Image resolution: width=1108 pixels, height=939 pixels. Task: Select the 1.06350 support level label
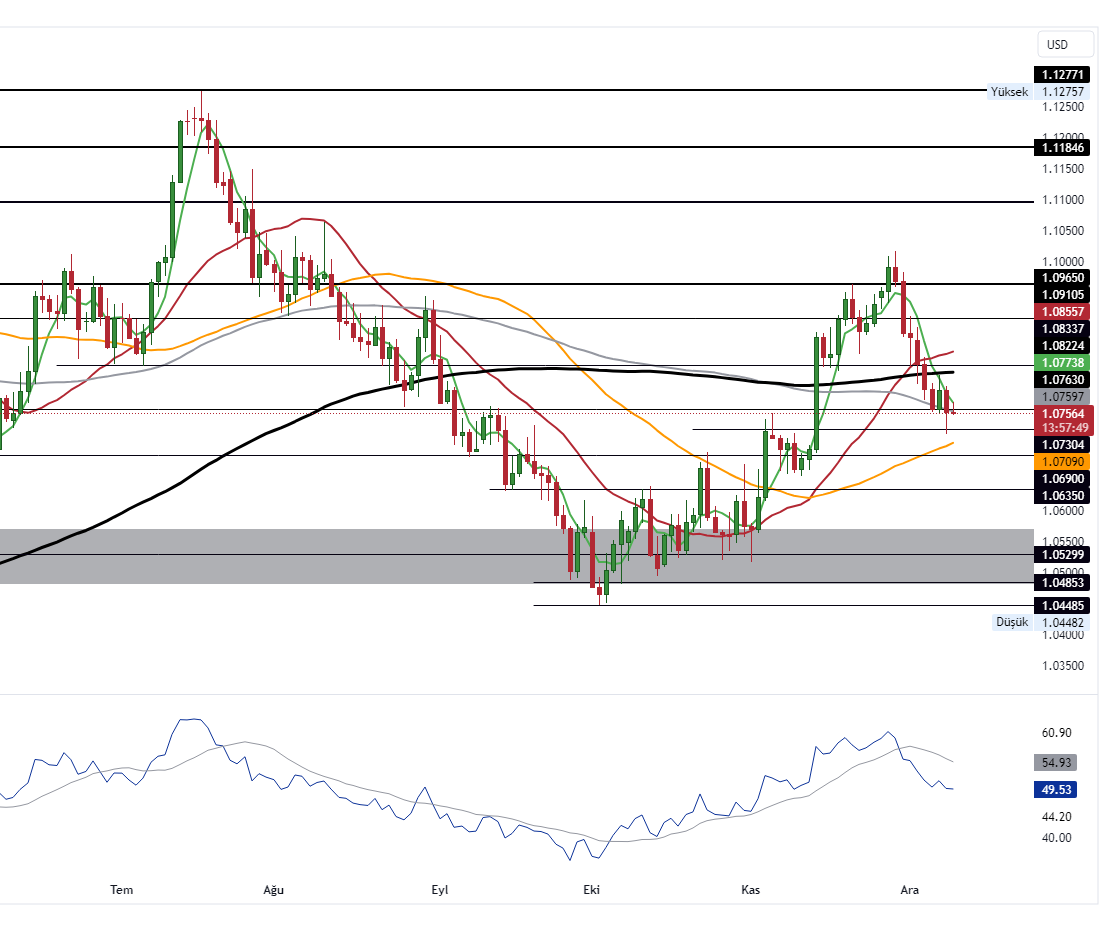click(1064, 495)
